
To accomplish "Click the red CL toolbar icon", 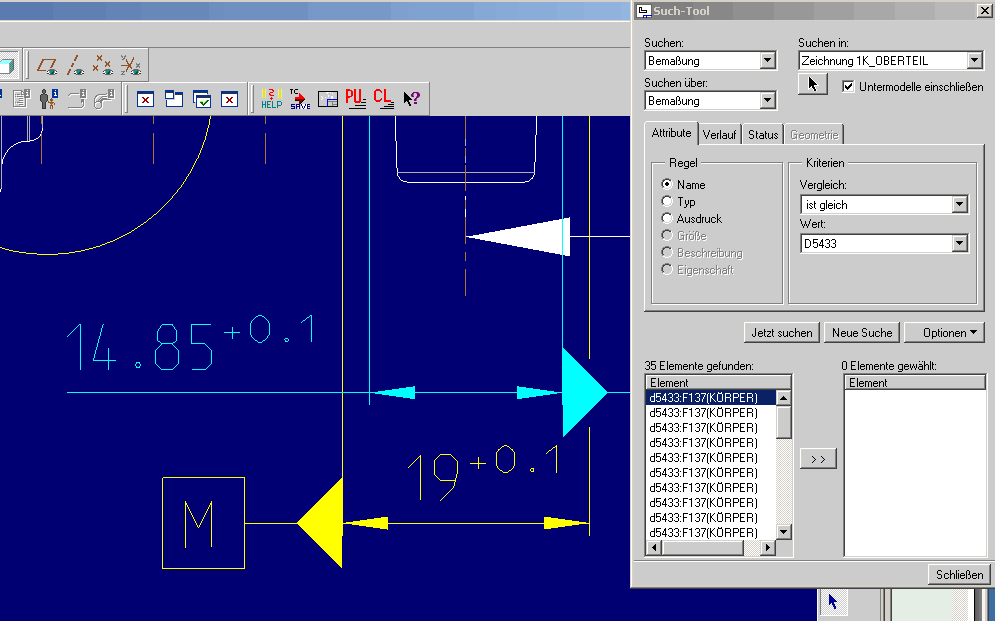I will tap(383, 99).
